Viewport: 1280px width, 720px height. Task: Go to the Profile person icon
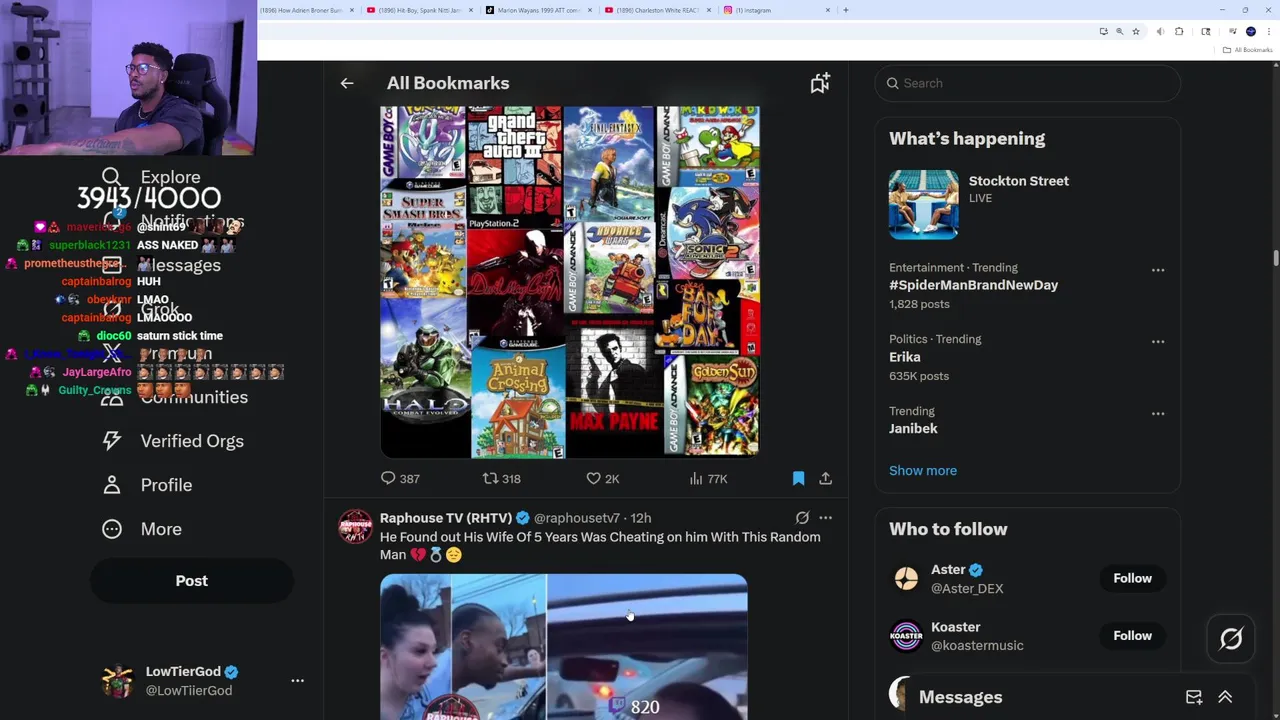point(111,485)
